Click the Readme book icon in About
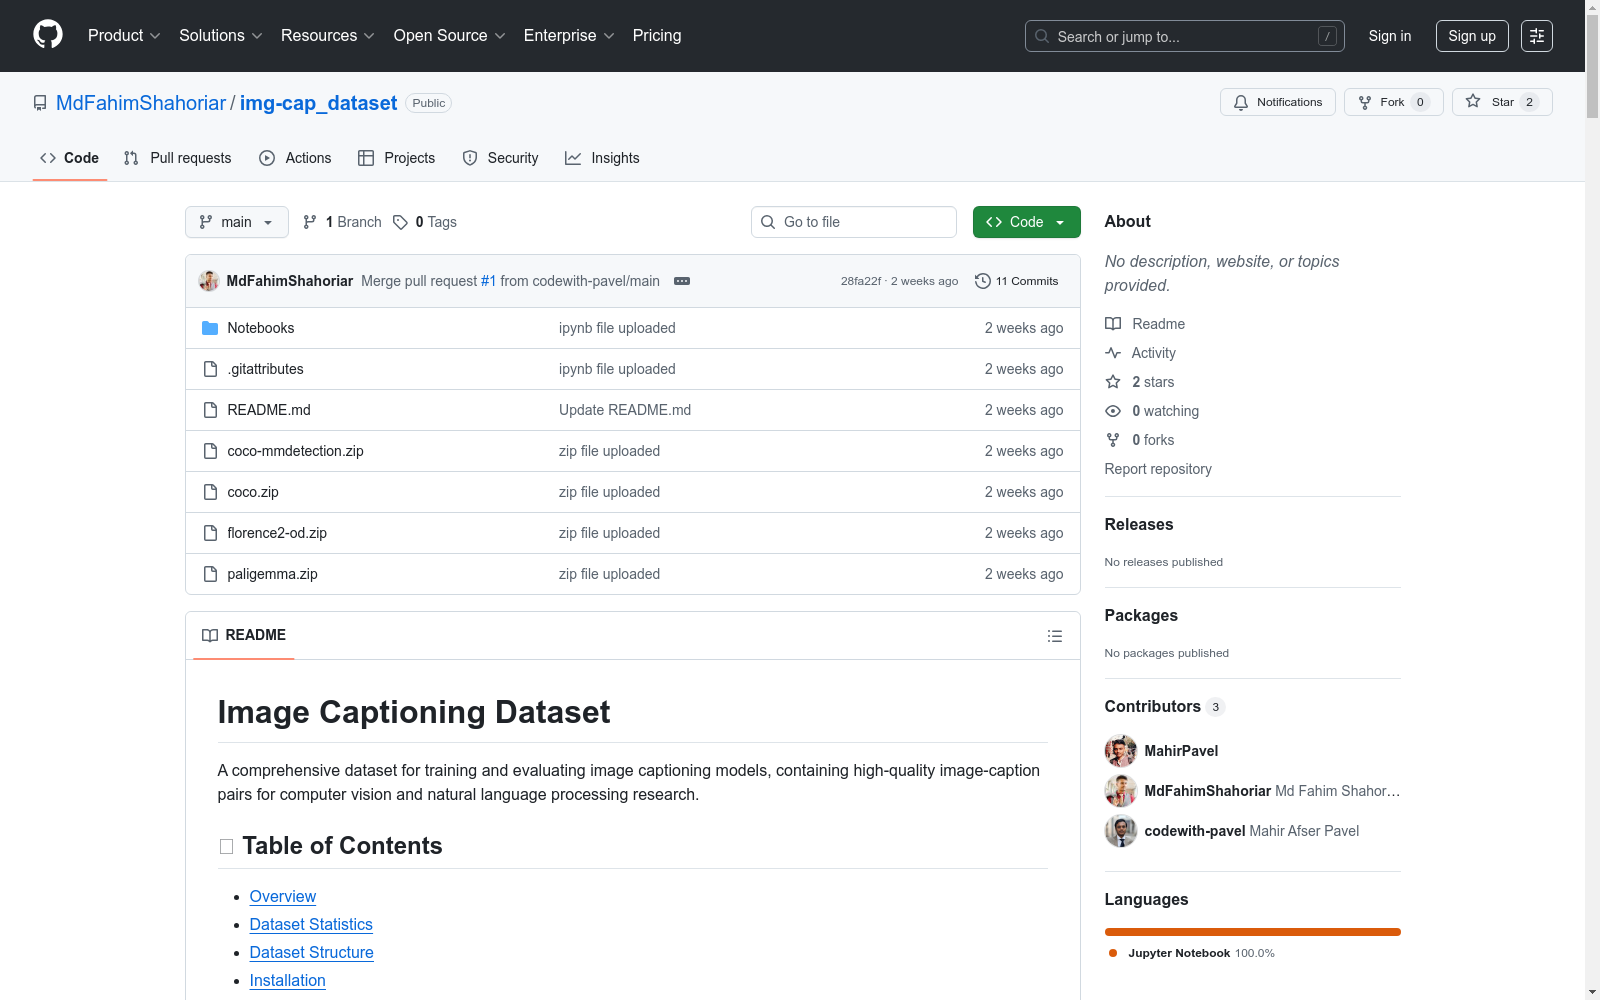 click(1113, 324)
